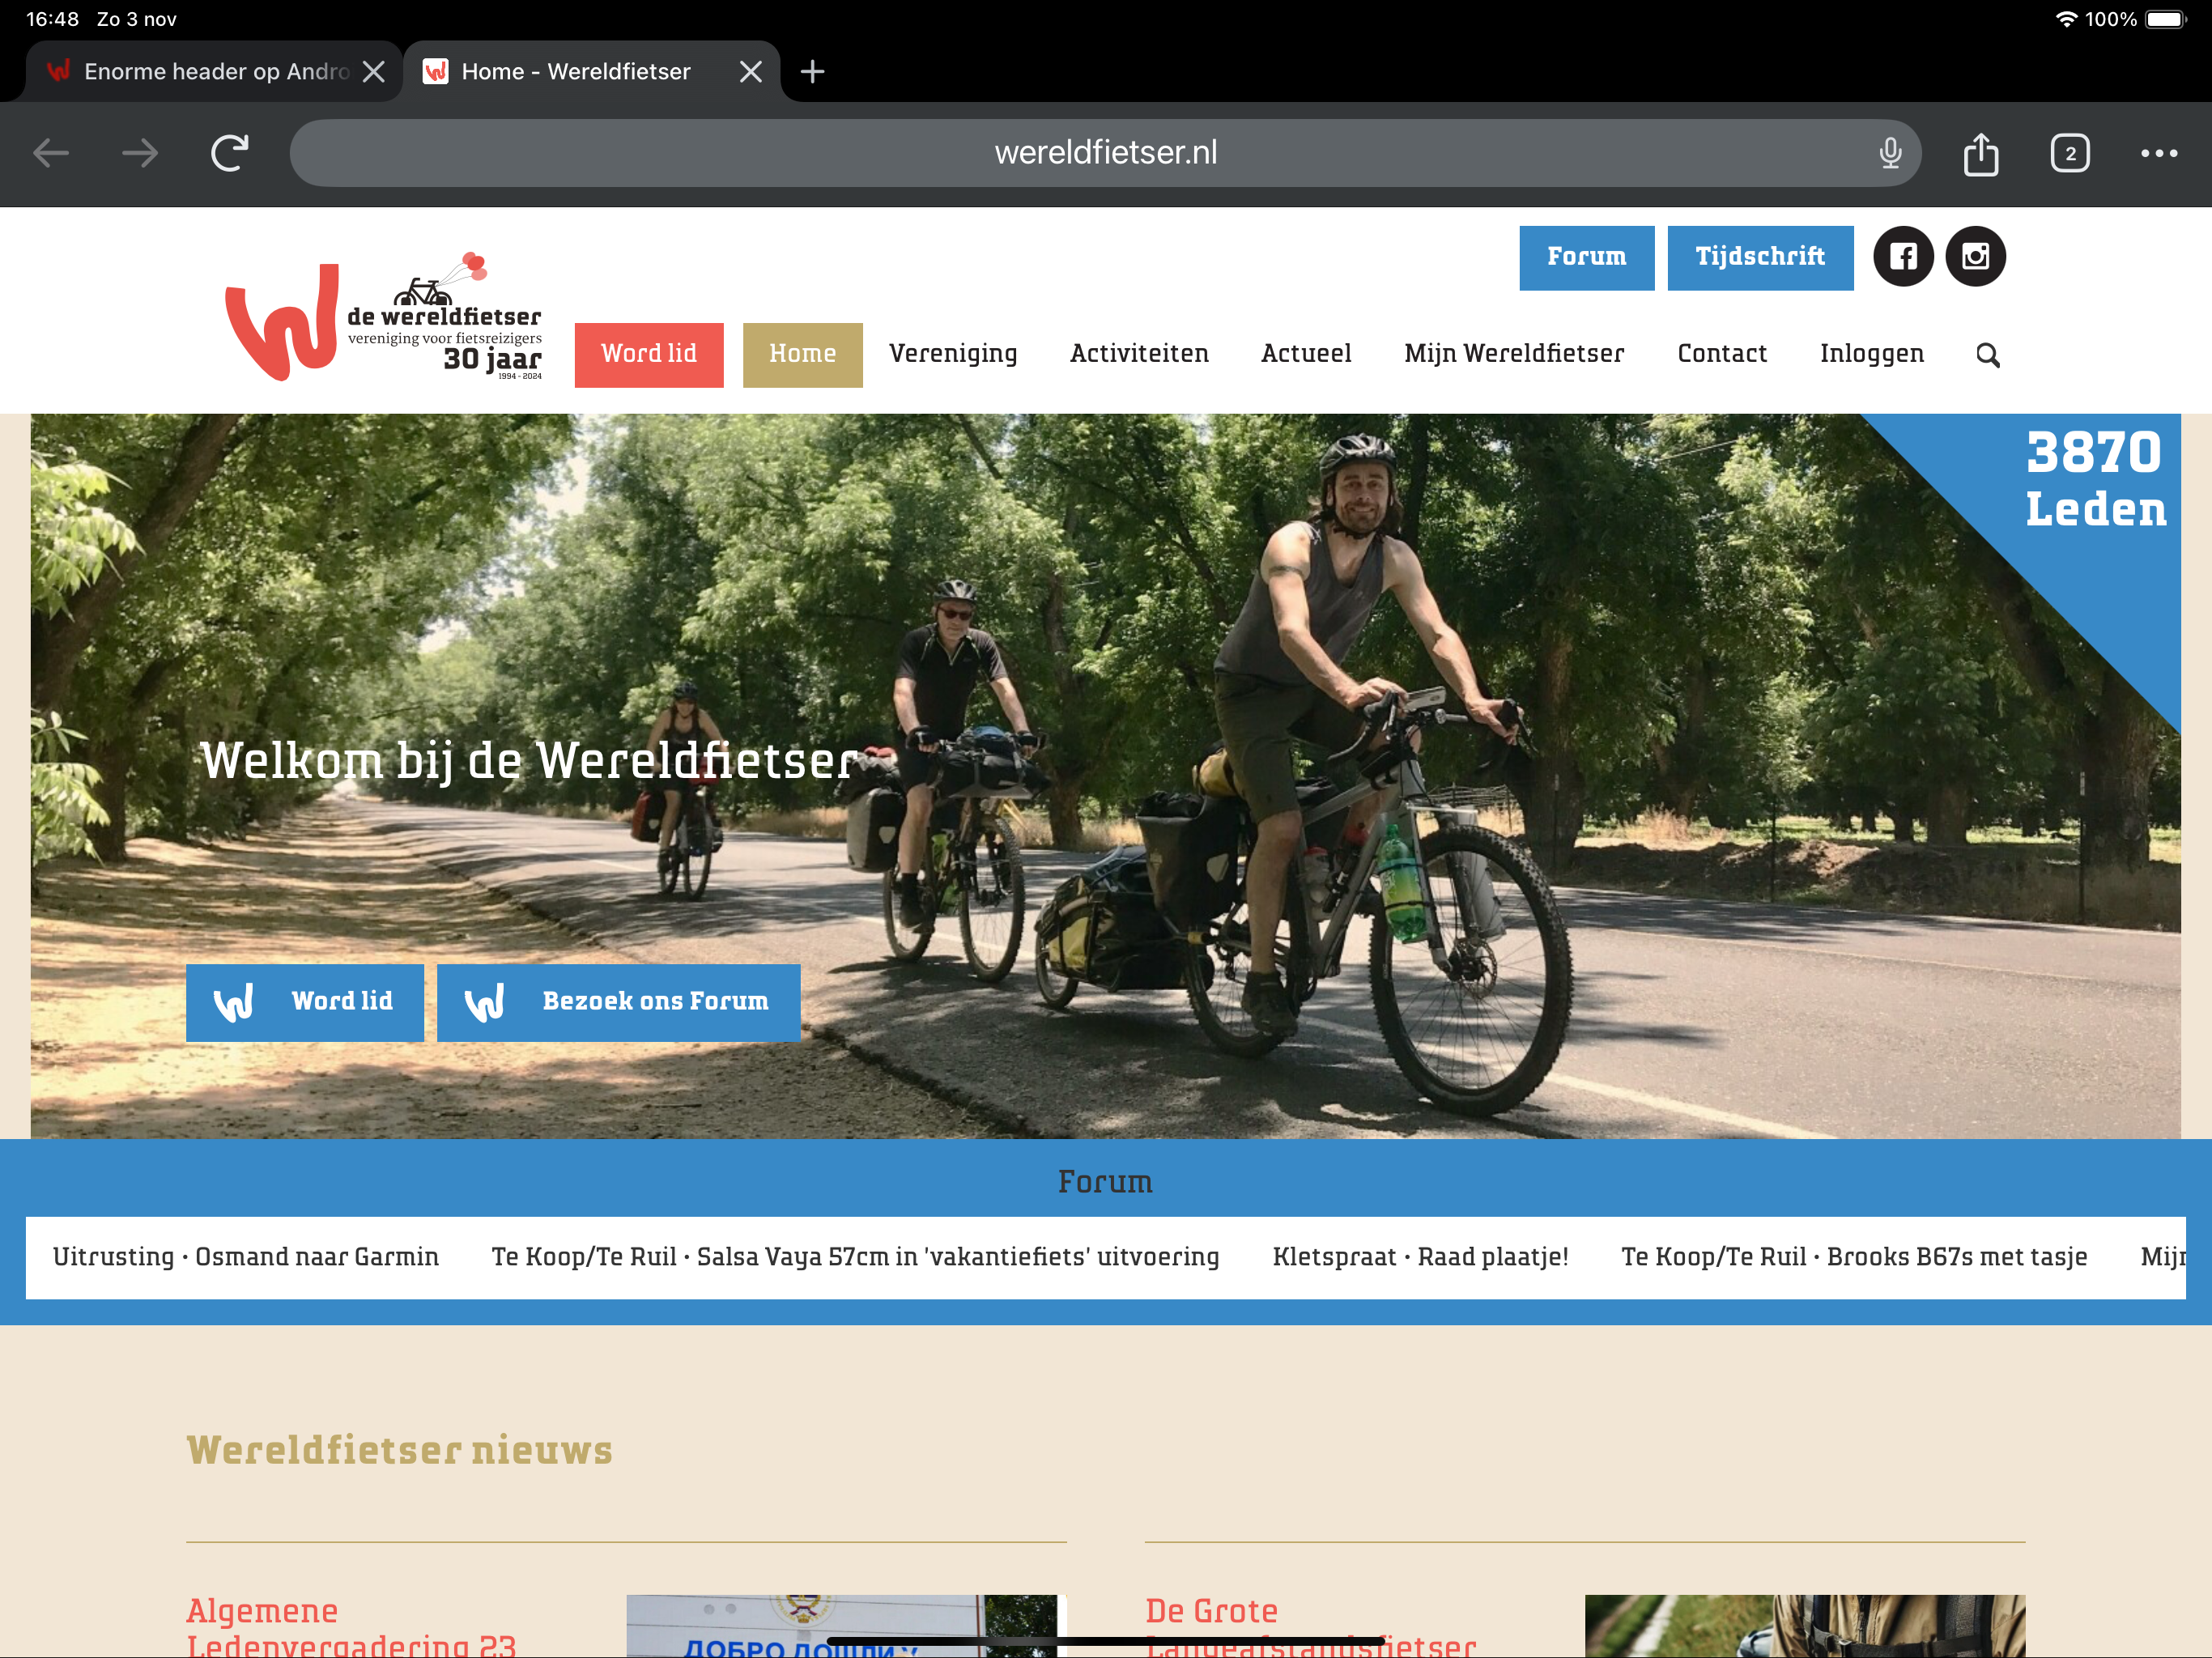
Task: Open the three-dot browser menu
Action: tap(2158, 154)
